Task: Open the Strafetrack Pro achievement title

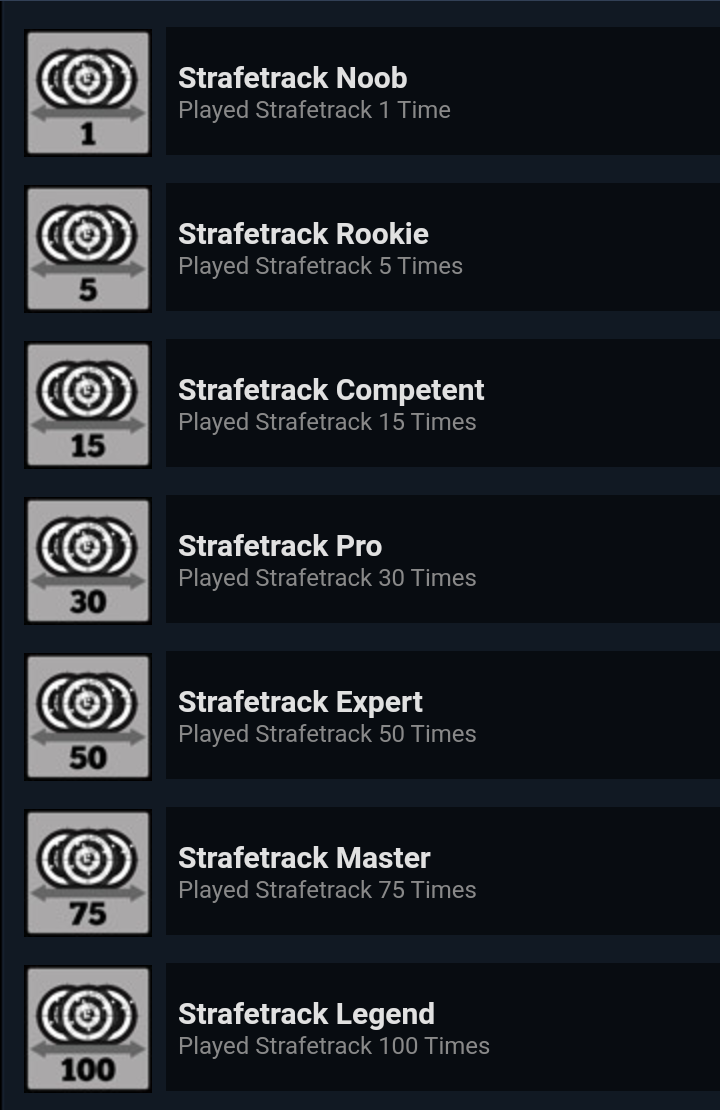Action: click(280, 546)
